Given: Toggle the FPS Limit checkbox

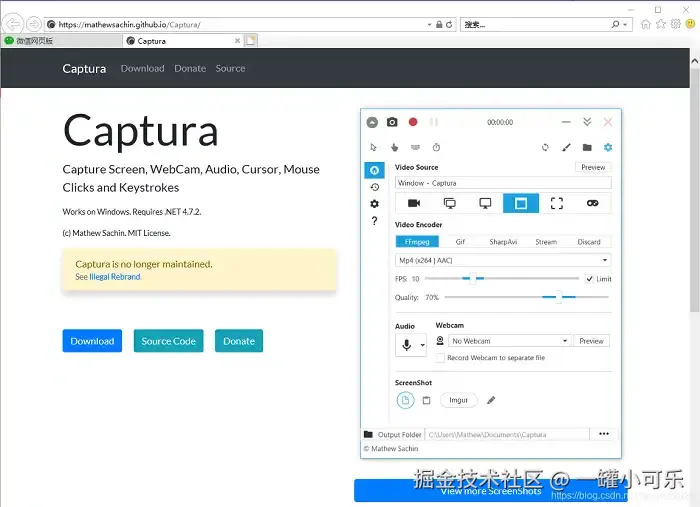Looking at the screenshot, I should pos(589,279).
